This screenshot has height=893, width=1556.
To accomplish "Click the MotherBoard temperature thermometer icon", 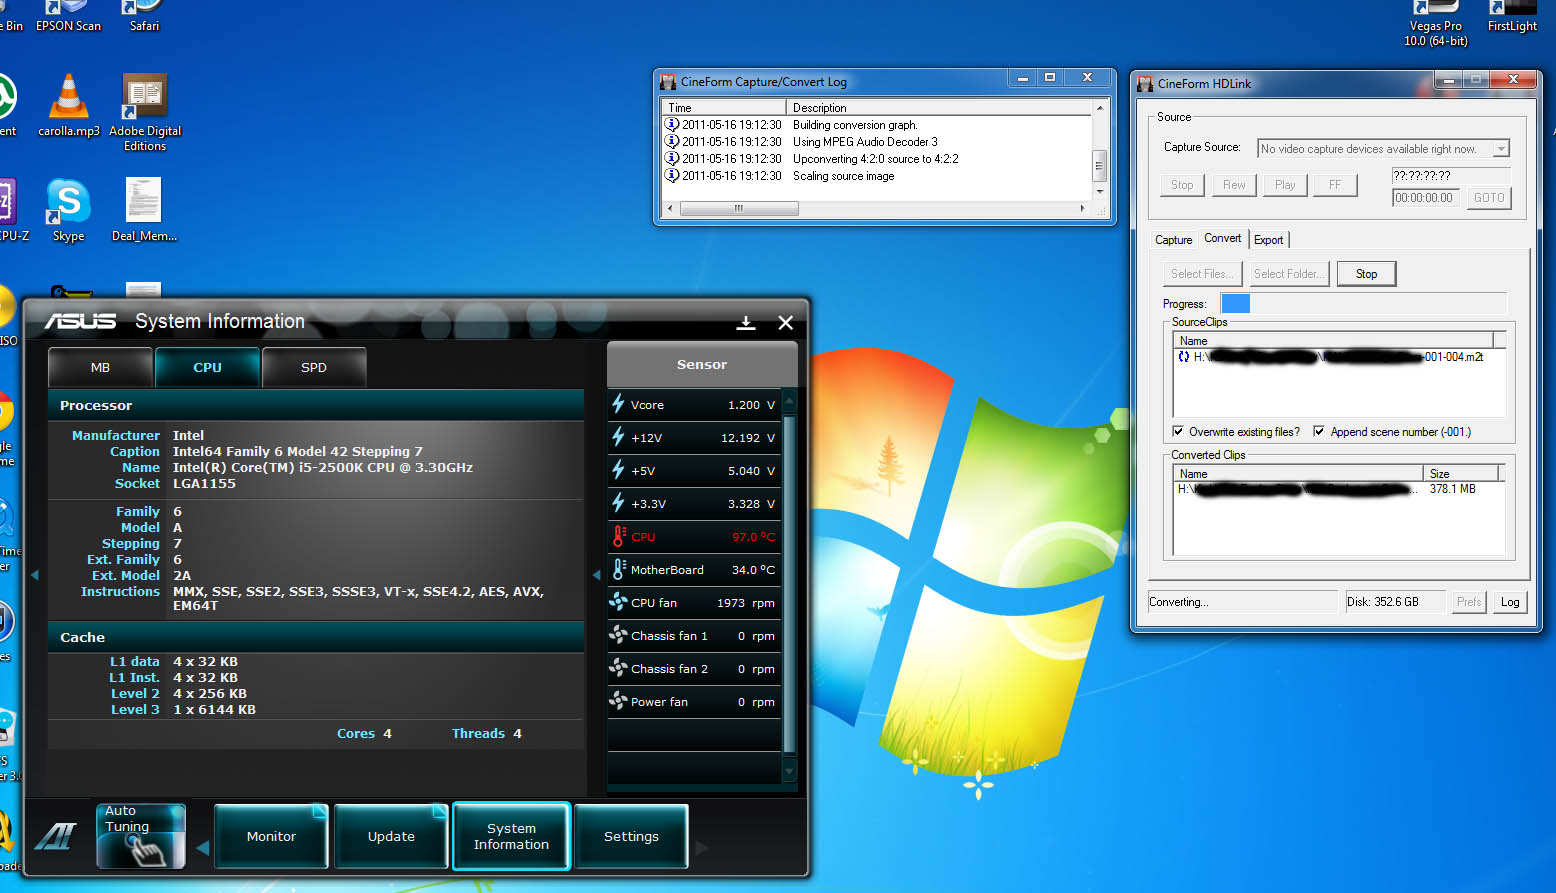I will click(x=618, y=570).
